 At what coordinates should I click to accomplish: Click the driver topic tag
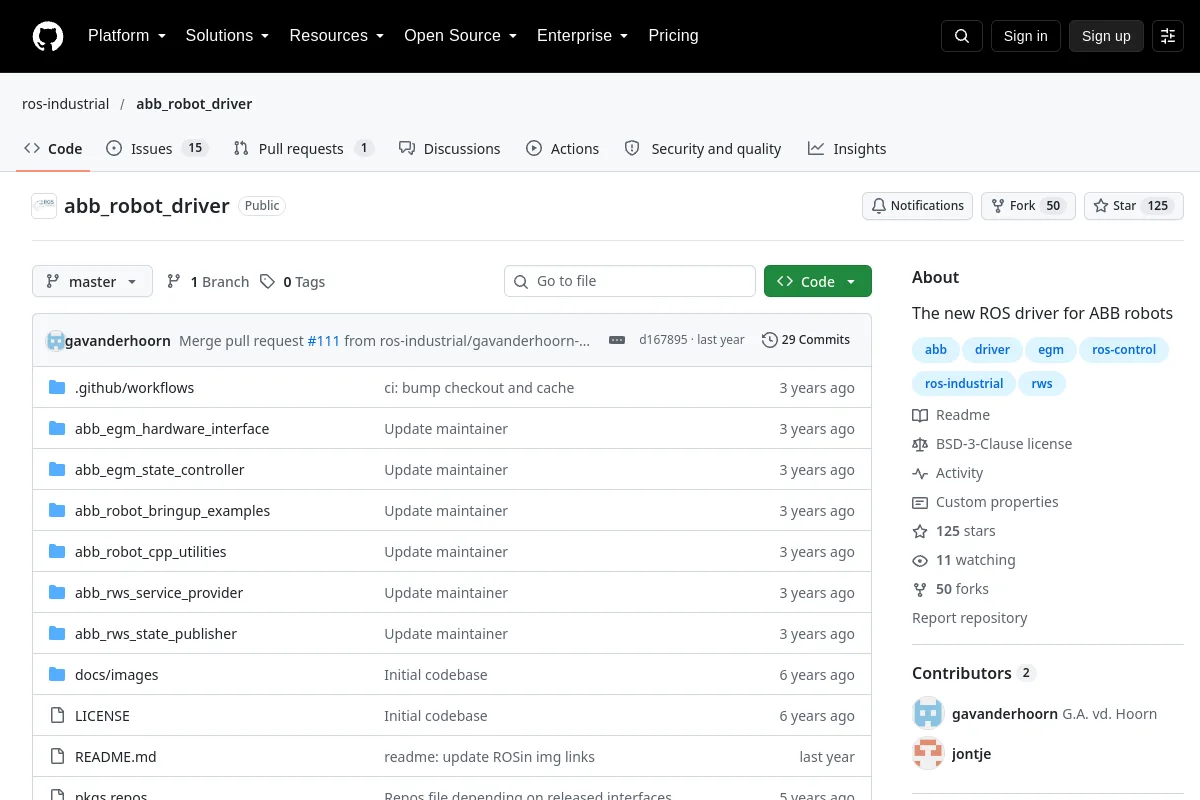(x=993, y=350)
